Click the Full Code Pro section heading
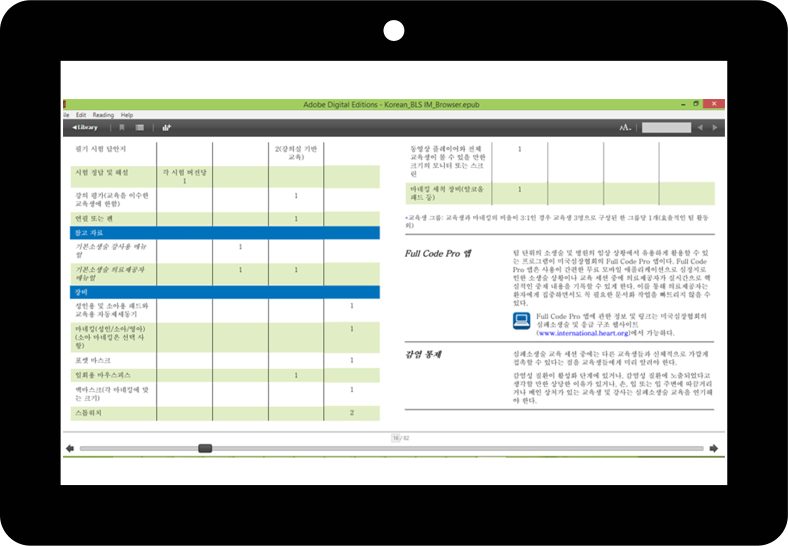The height and width of the screenshot is (546, 788). 438,253
